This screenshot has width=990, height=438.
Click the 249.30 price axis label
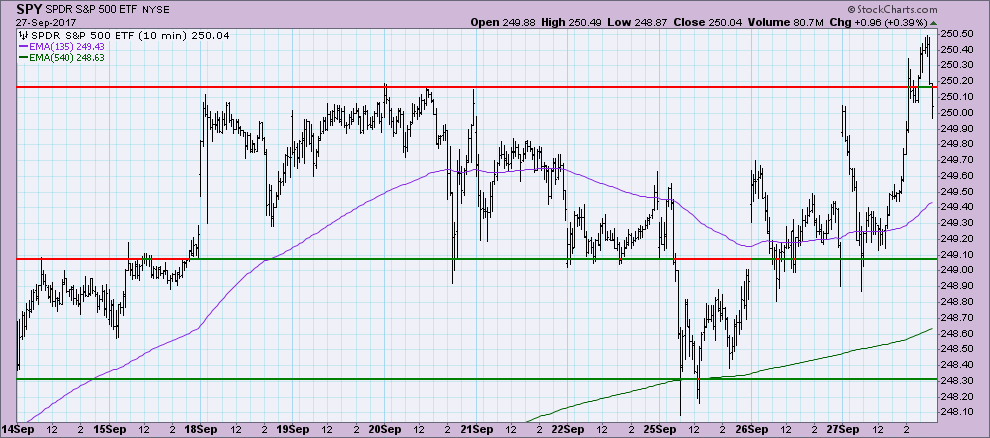(x=956, y=223)
